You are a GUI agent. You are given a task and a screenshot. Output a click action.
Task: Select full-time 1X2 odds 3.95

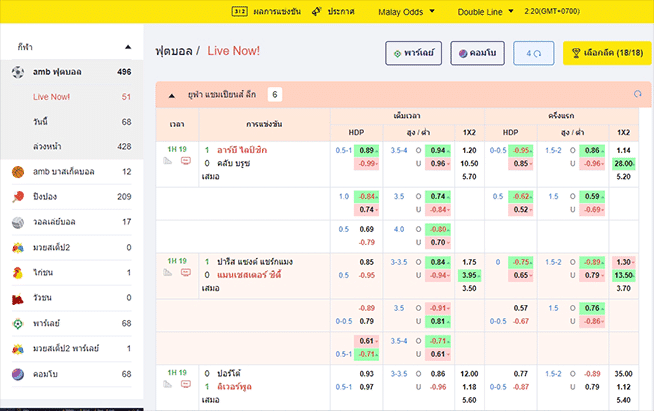[469, 275]
